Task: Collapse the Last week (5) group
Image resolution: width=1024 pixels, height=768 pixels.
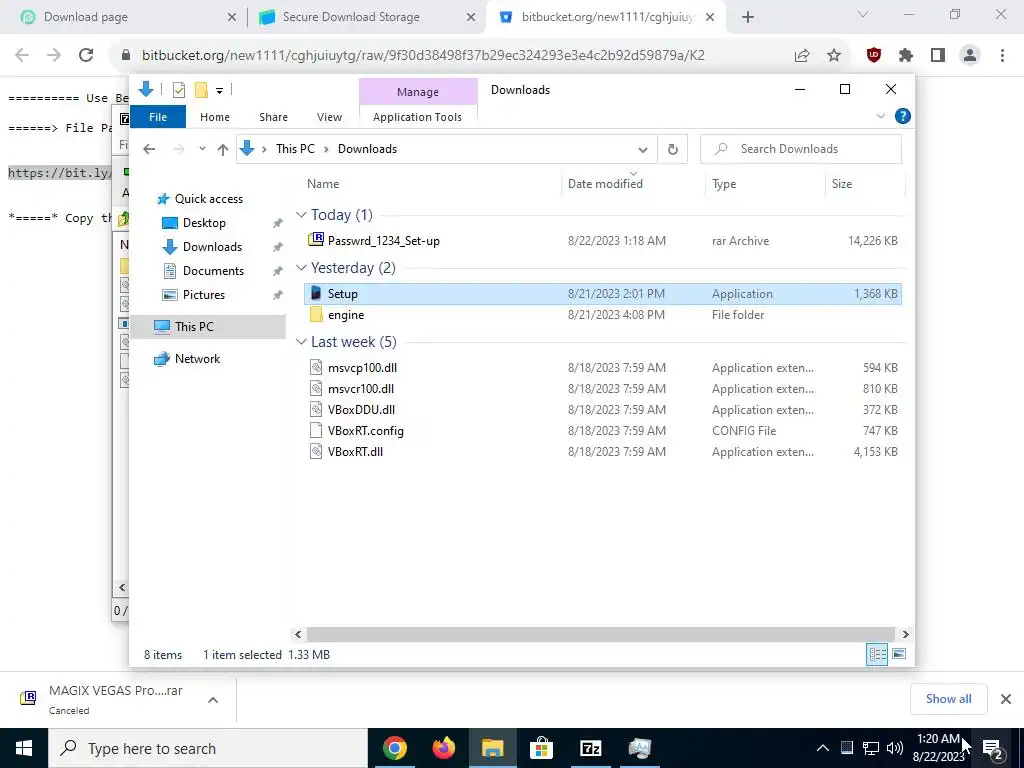Action: [x=301, y=342]
